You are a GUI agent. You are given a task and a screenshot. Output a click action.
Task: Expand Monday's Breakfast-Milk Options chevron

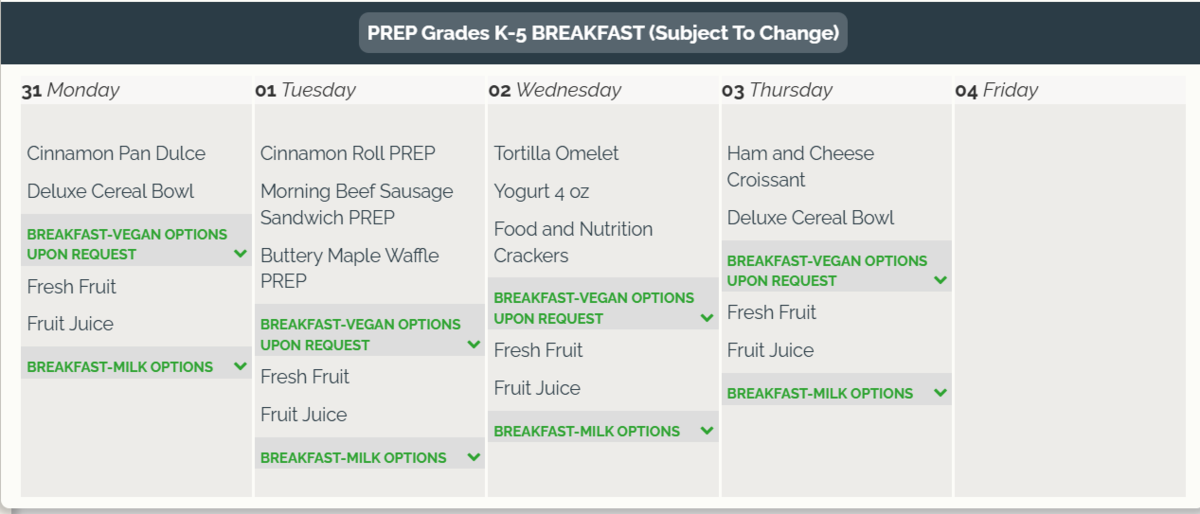coord(240,366)
